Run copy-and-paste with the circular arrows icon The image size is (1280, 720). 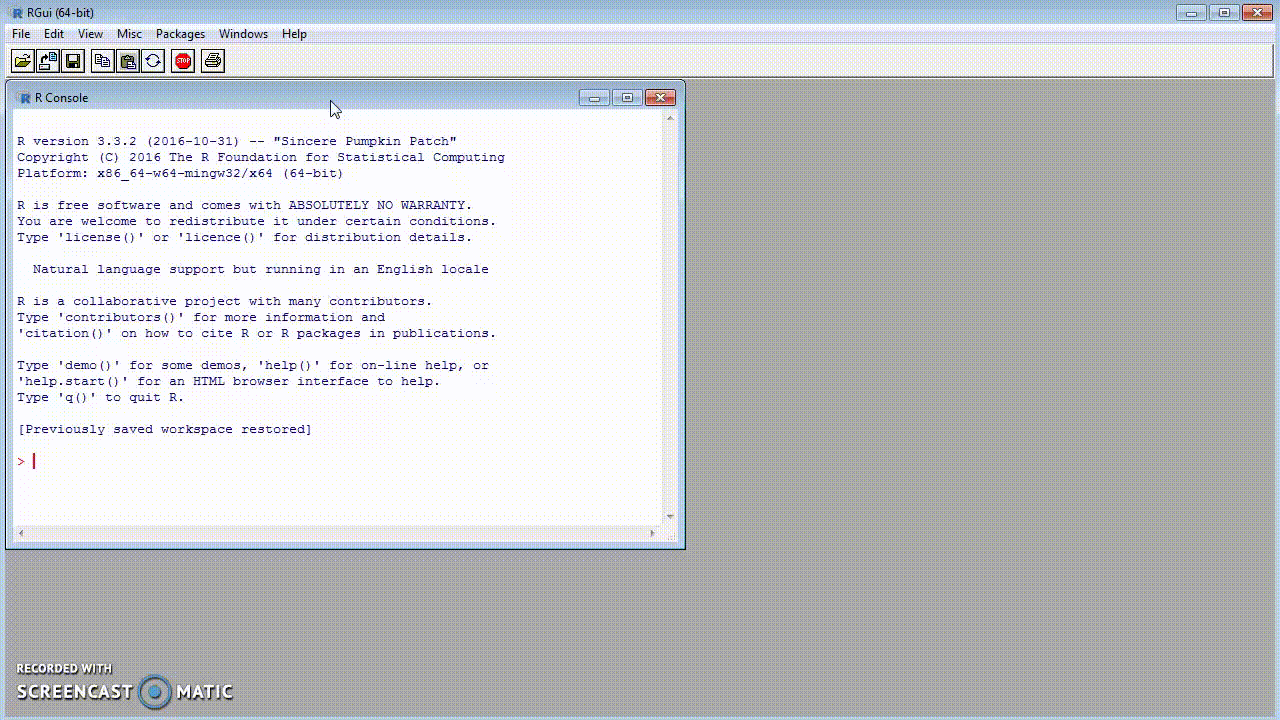[x=153, y=60]
